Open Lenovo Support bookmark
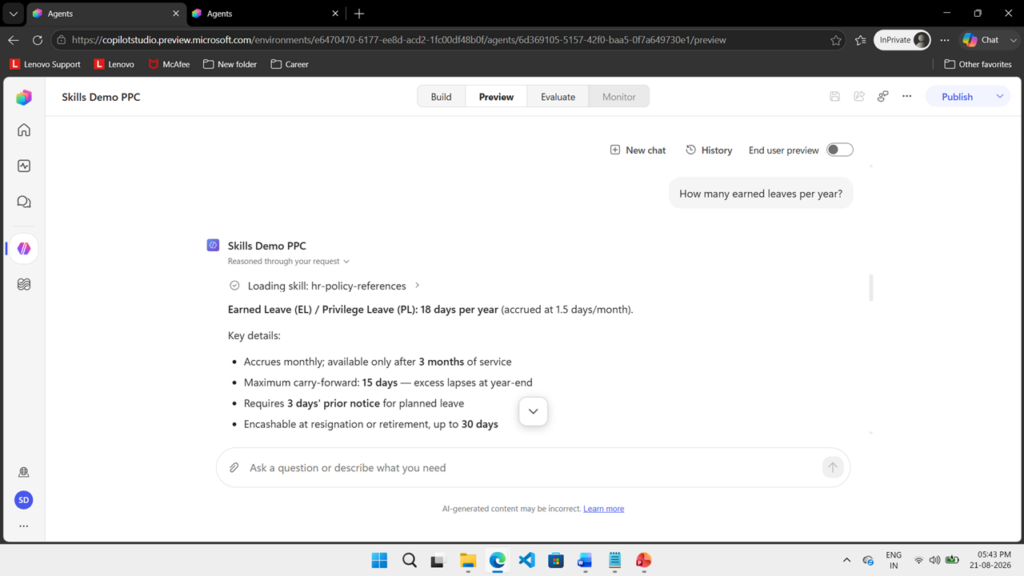Viewport: 1024px width, 576px height. coord(45,64)
